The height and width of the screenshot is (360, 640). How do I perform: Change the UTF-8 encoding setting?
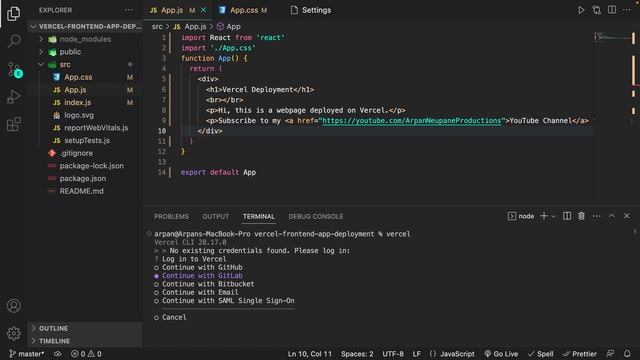(x=393, y=354)
